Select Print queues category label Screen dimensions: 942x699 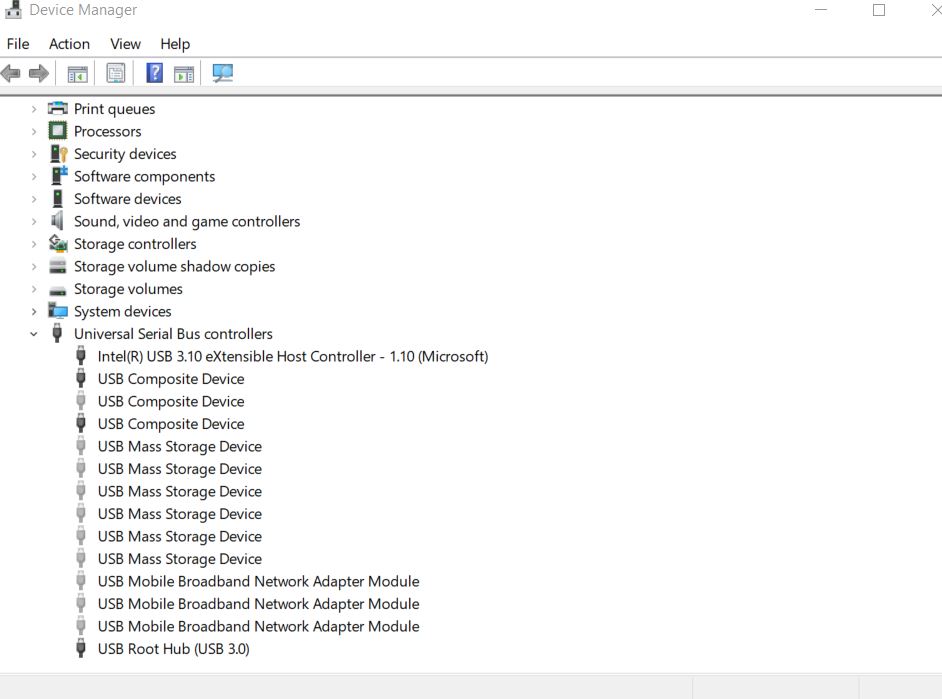pyautogui.click(x=114, y=109)
